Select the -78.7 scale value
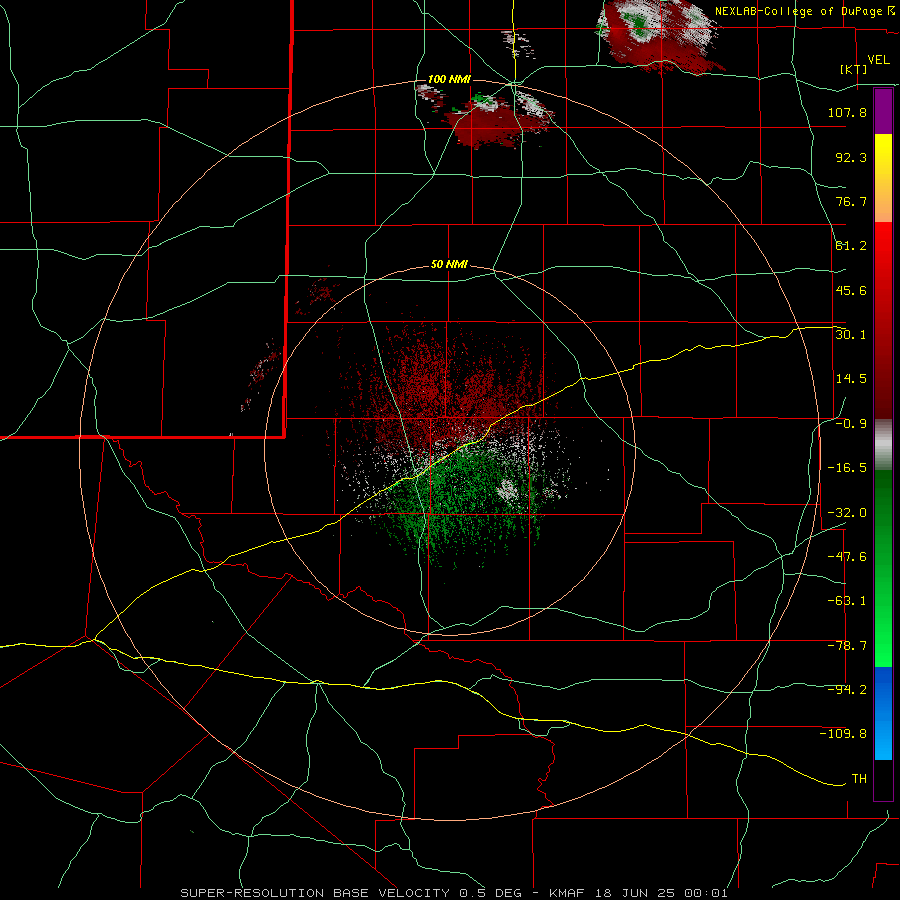 [847, 646]
